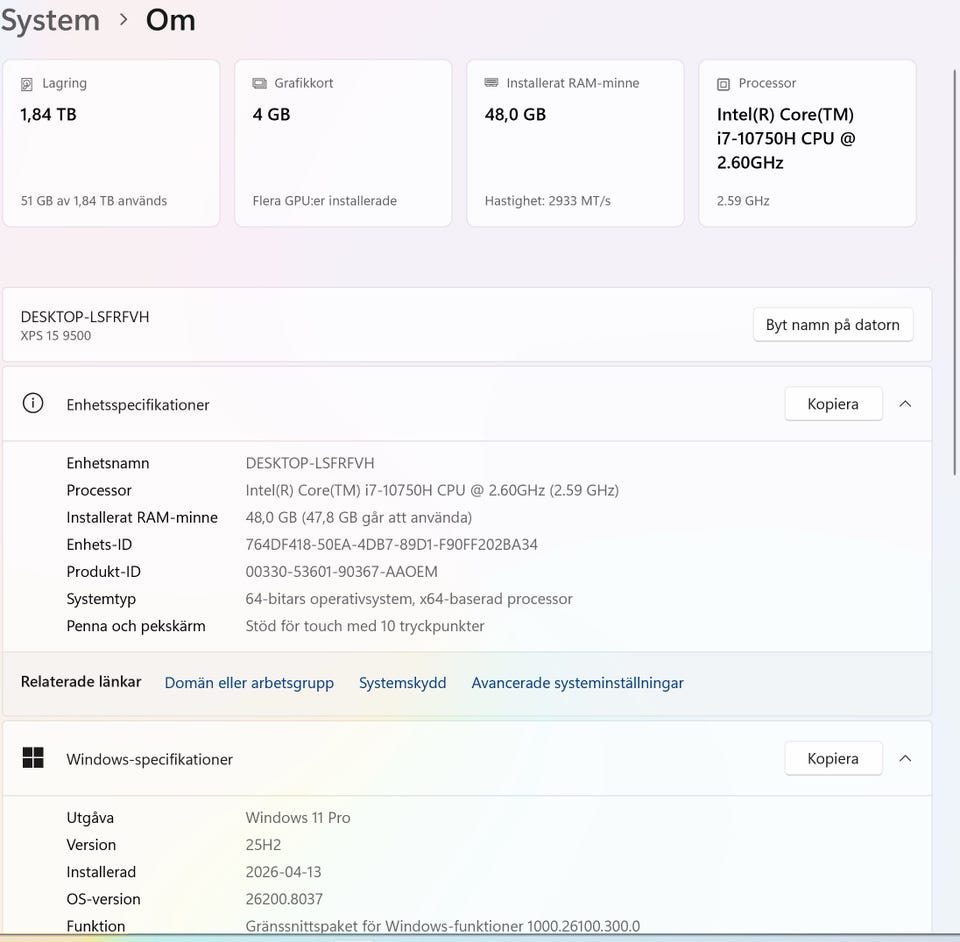This screenshot has height=942, width=960.
Task: Open the Systemskydd link
Action: pos(402,683)
